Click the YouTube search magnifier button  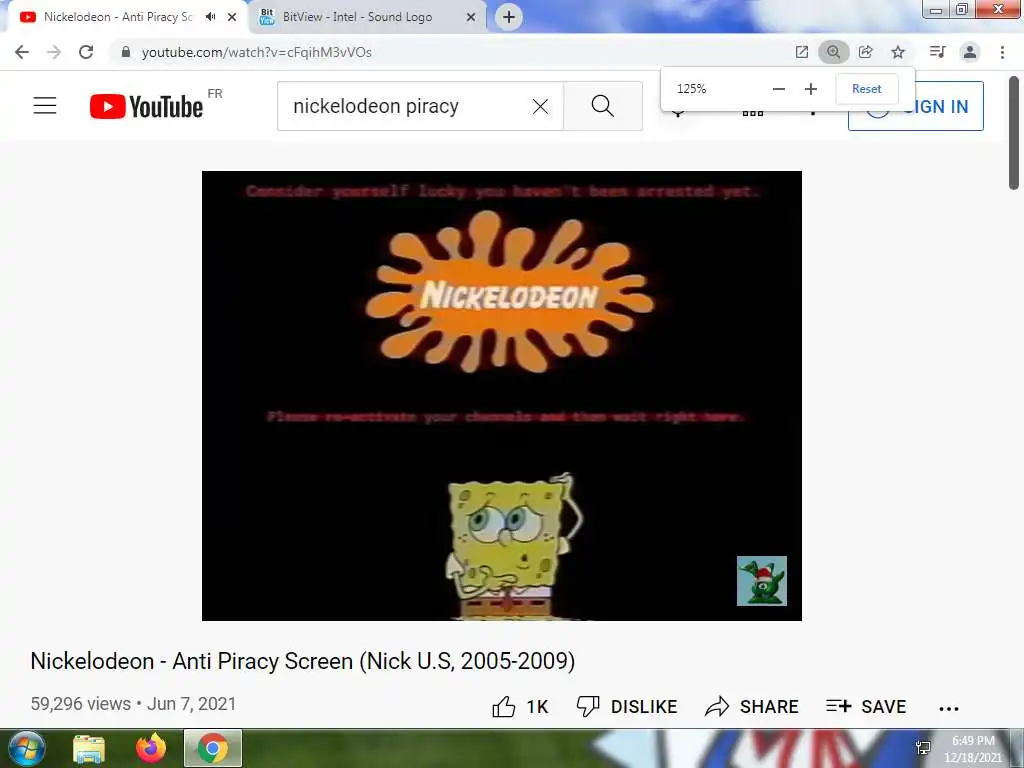click(x=603, y=106)
